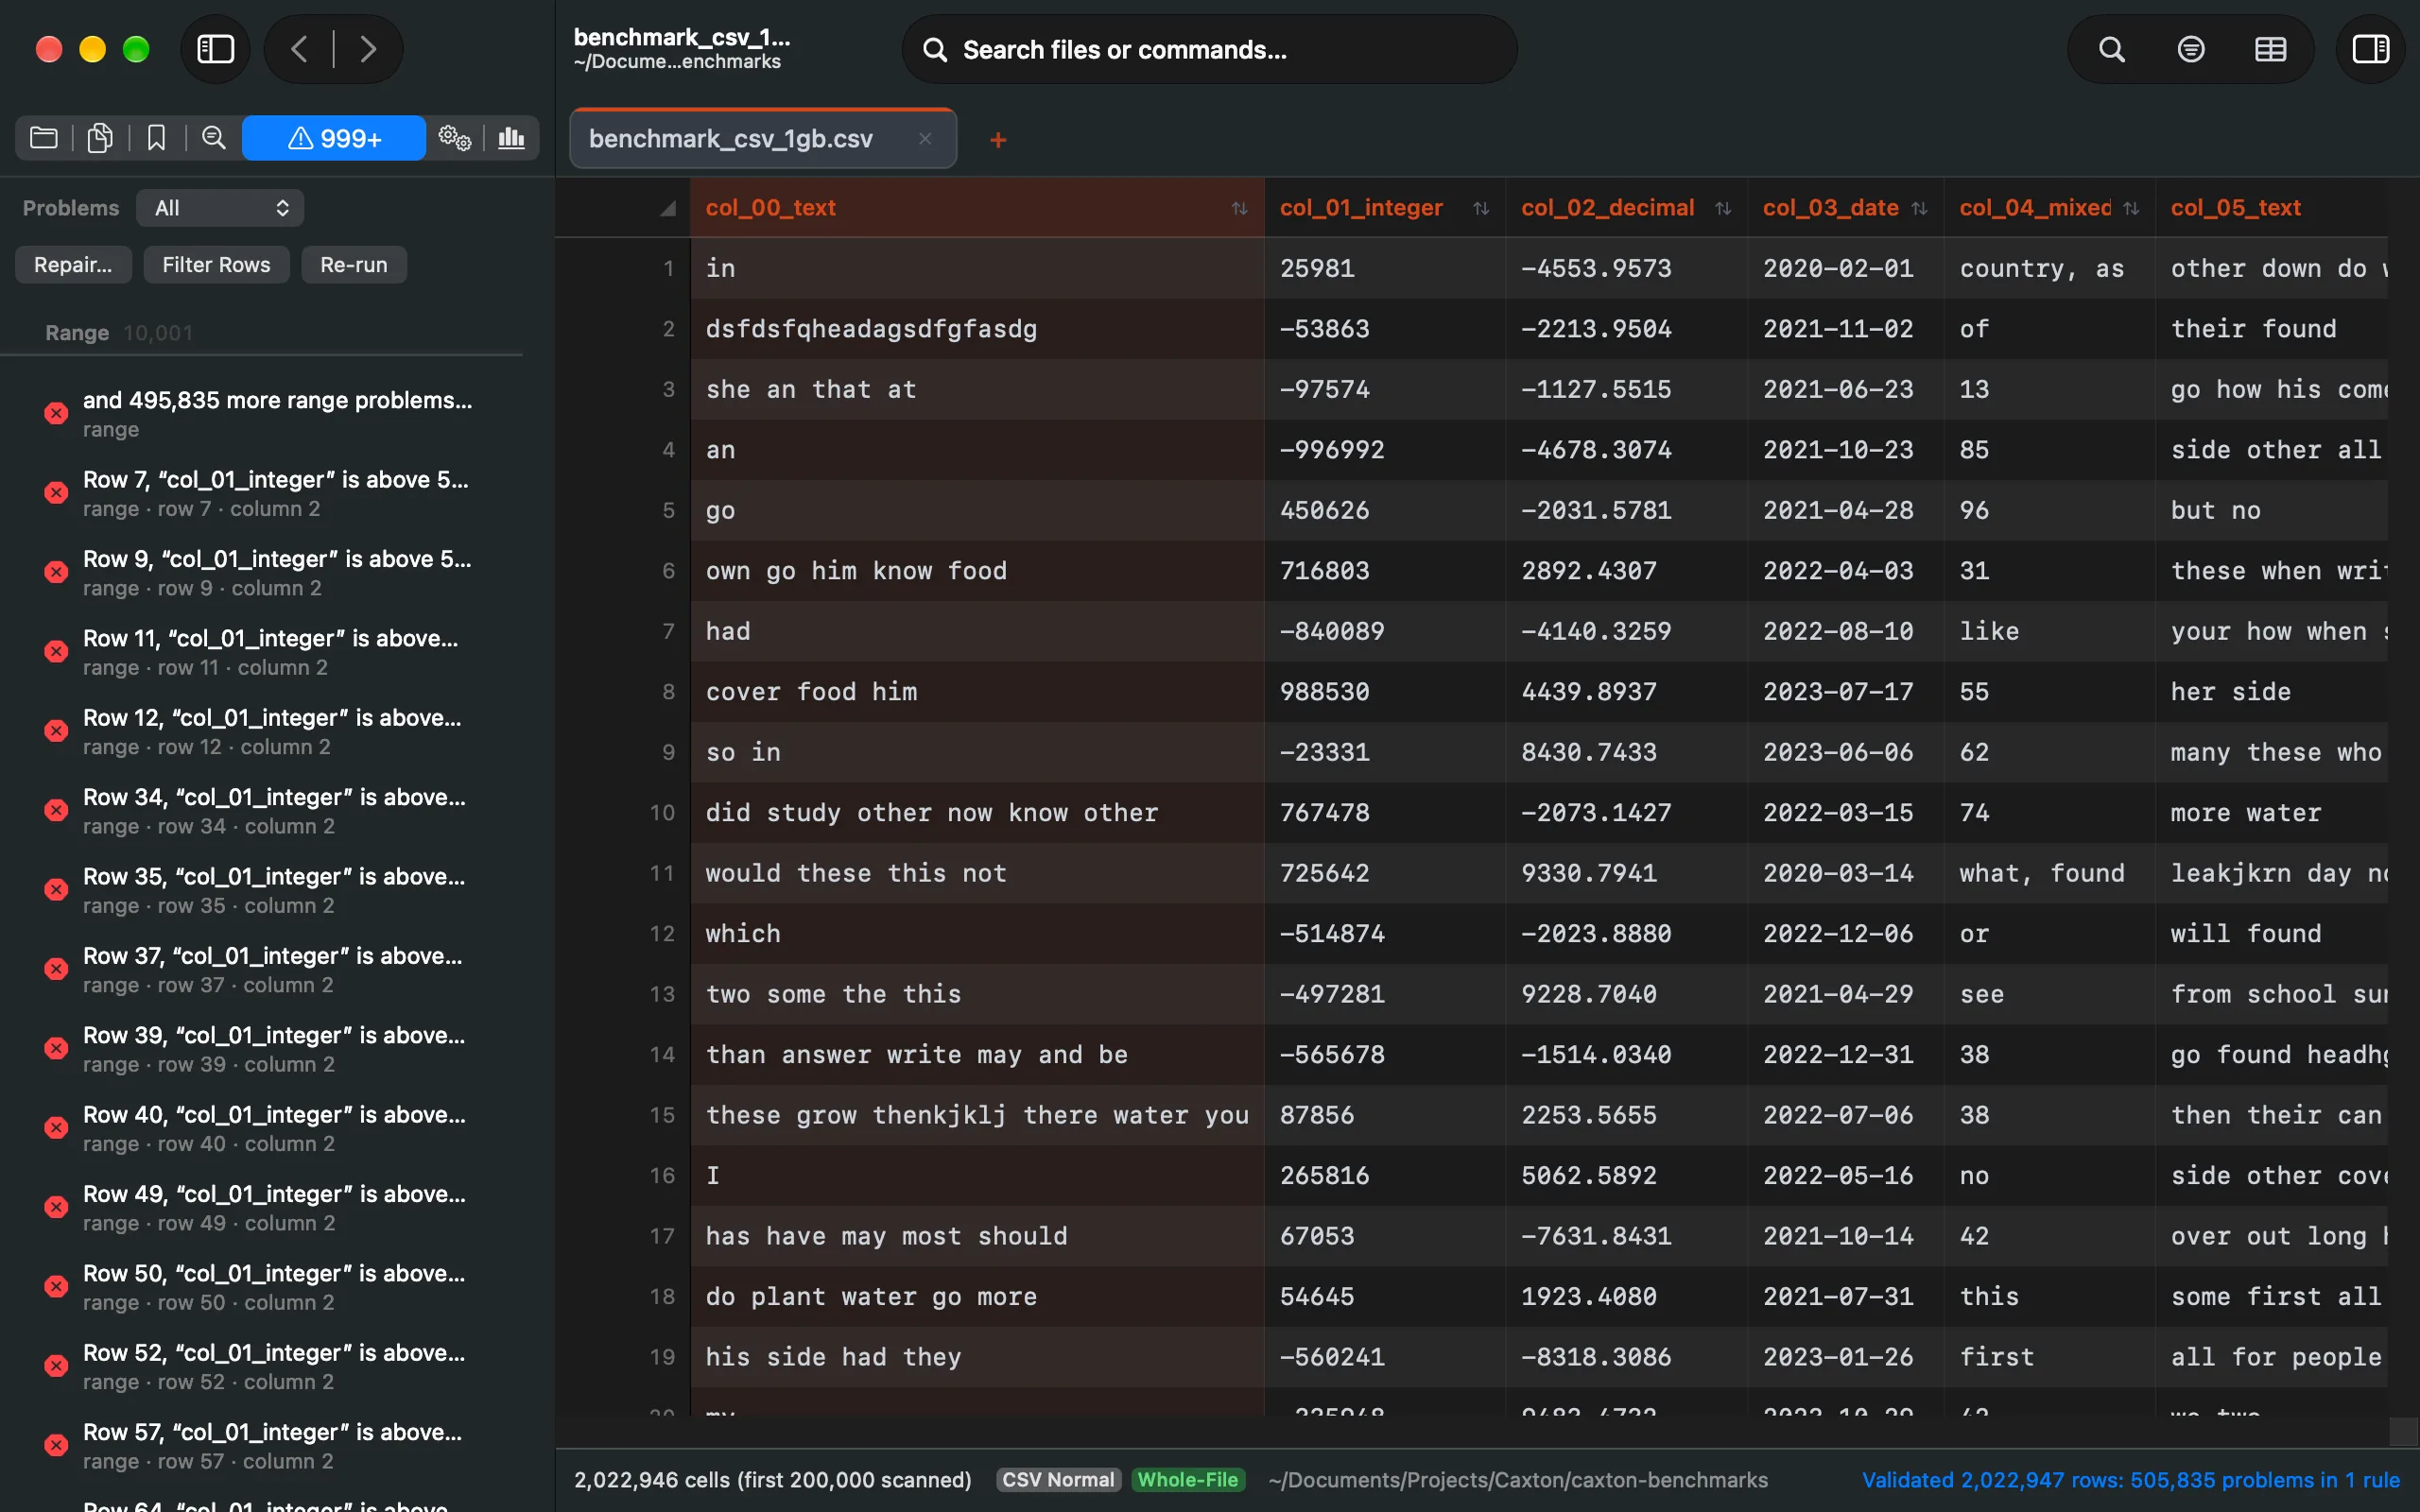Viewport: 2420px width, 1512px height.
Task: Click the select-all corner triangle in grid
Action: tap(667, 208)
